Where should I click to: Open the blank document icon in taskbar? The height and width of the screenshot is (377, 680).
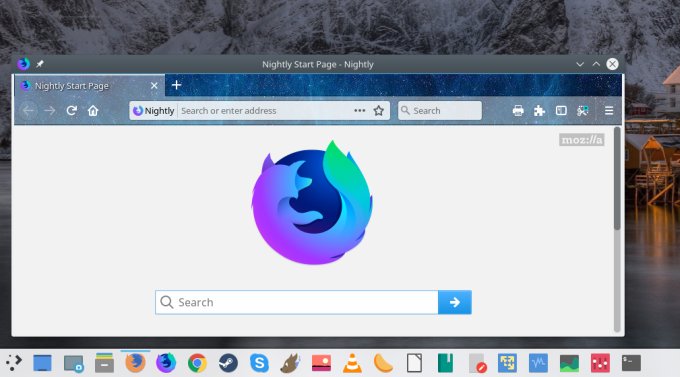(414, 363)
